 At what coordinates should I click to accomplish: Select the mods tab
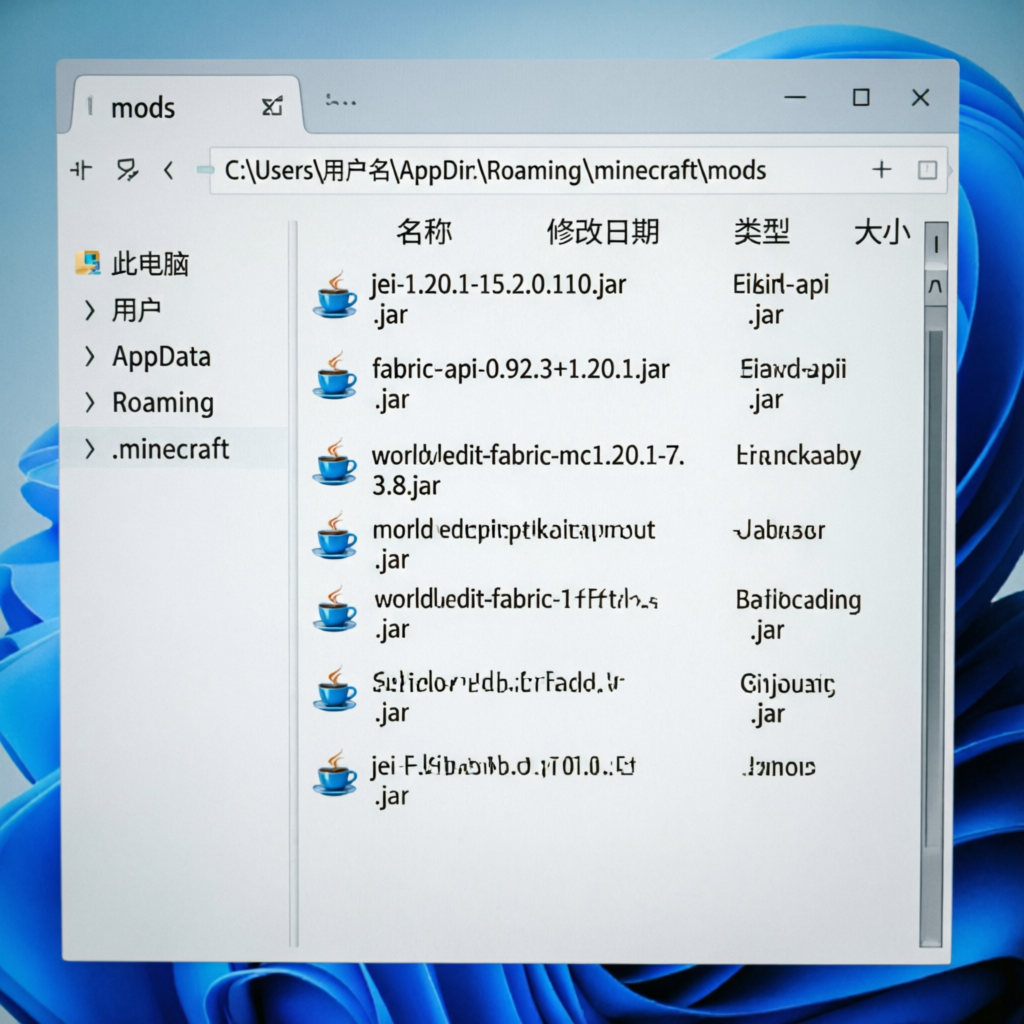click(186, 106)
